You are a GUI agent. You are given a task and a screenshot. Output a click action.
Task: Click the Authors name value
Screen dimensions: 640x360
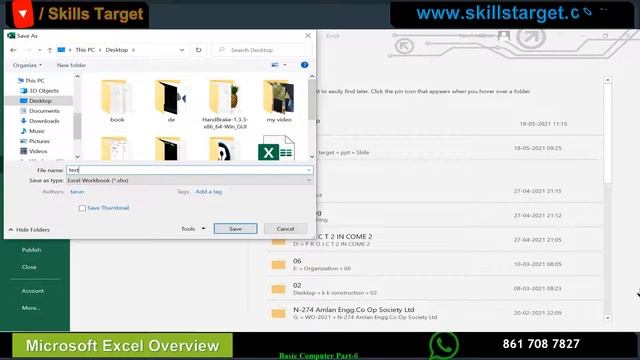pyautogui.click(x=77, y=191)
